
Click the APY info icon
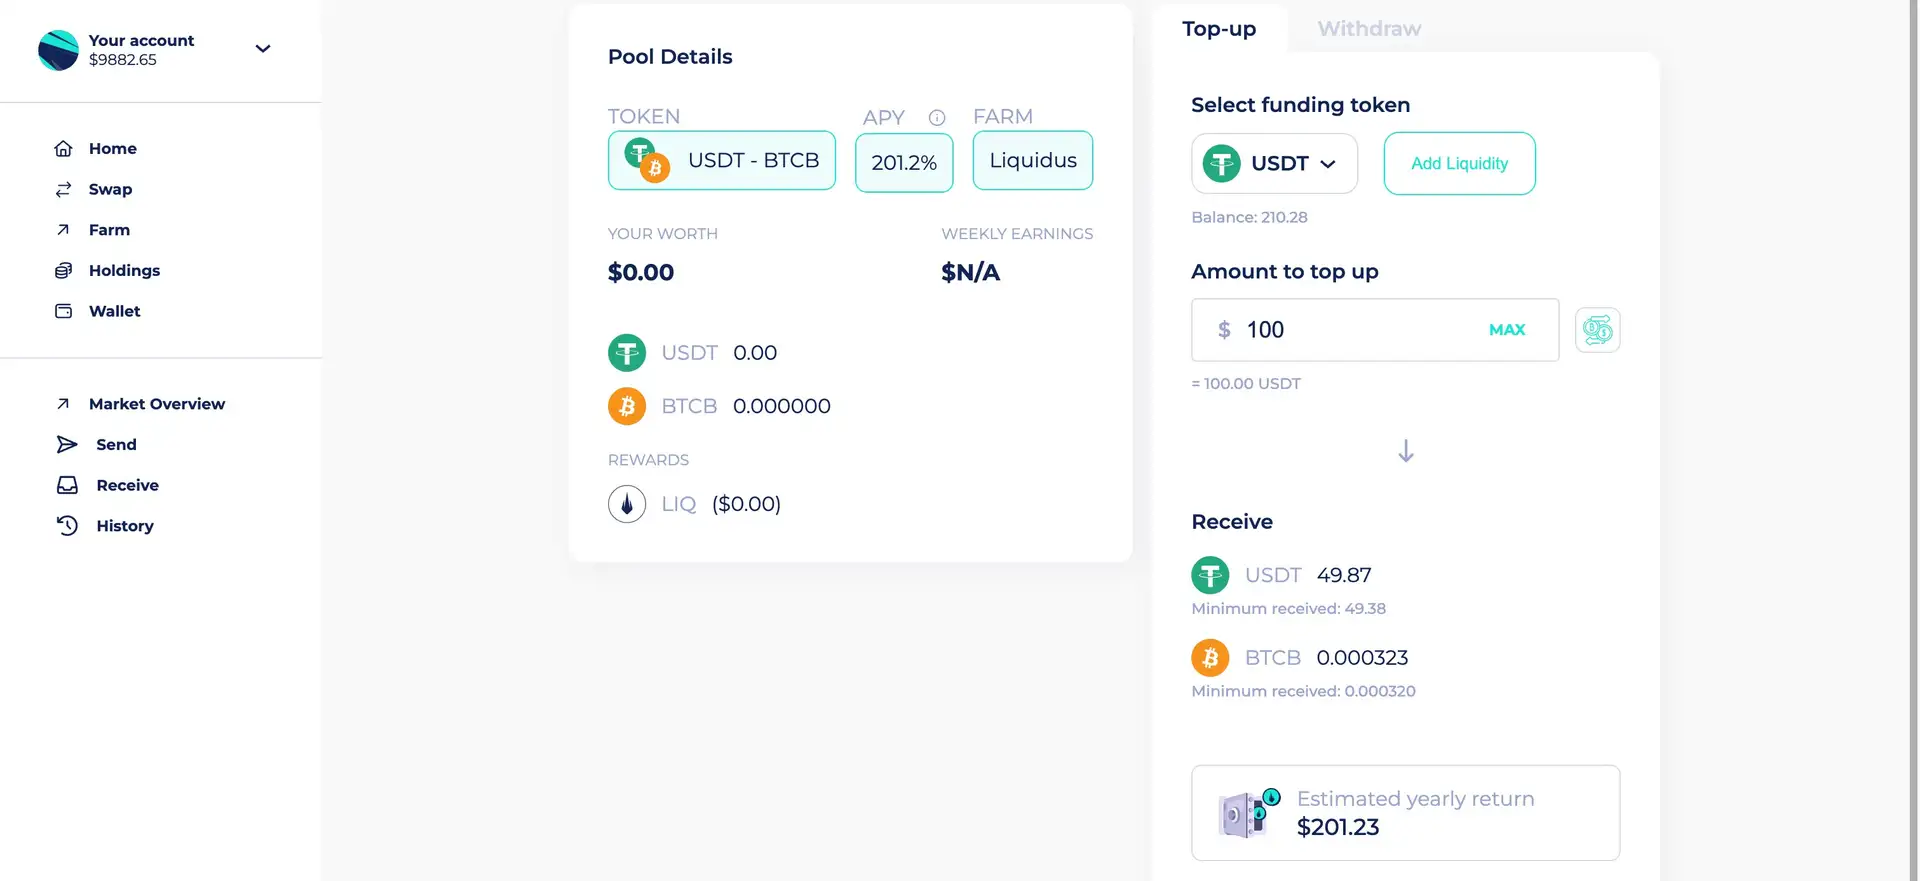[937, 118]
